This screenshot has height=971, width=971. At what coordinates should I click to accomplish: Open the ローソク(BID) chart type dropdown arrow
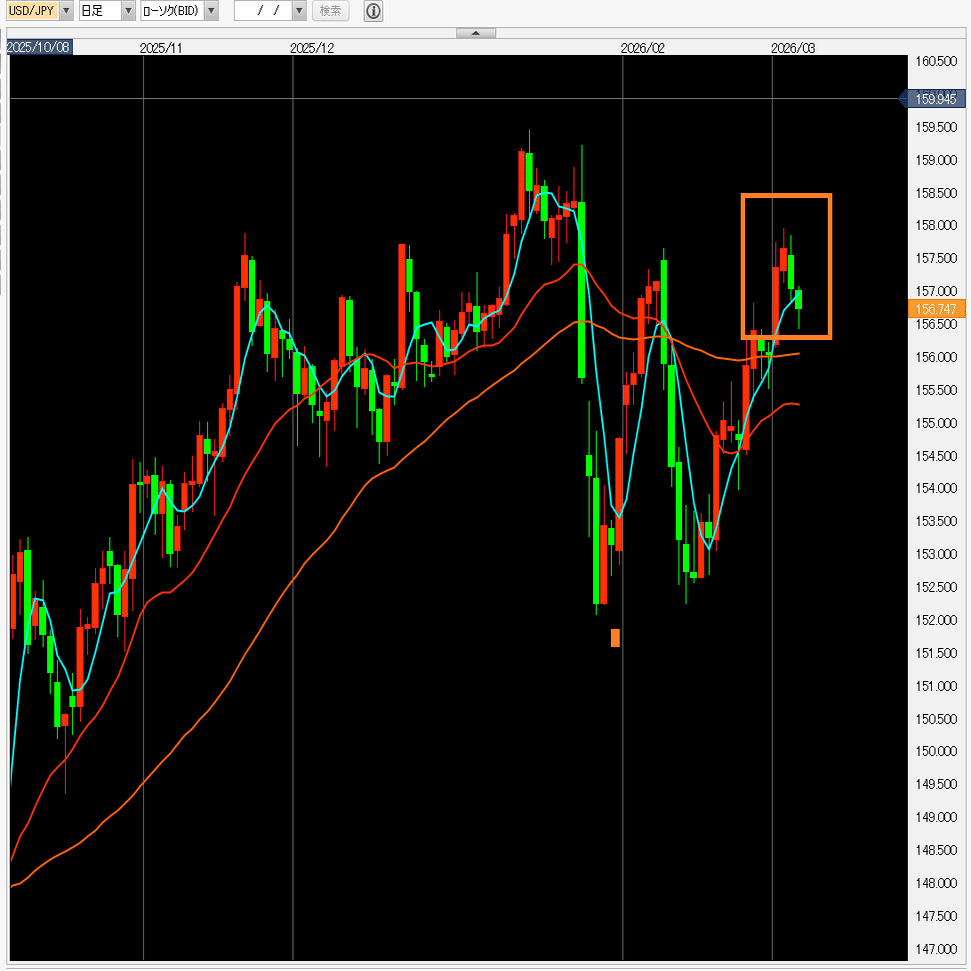point(211,11)
